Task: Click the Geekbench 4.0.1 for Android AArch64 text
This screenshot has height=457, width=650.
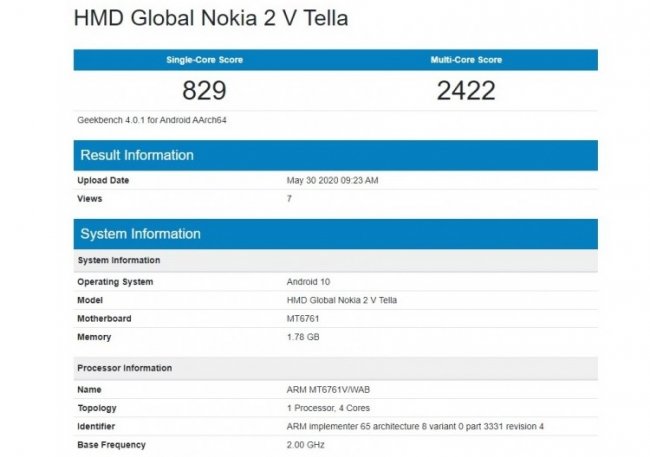Action: [x=148, y=120]
